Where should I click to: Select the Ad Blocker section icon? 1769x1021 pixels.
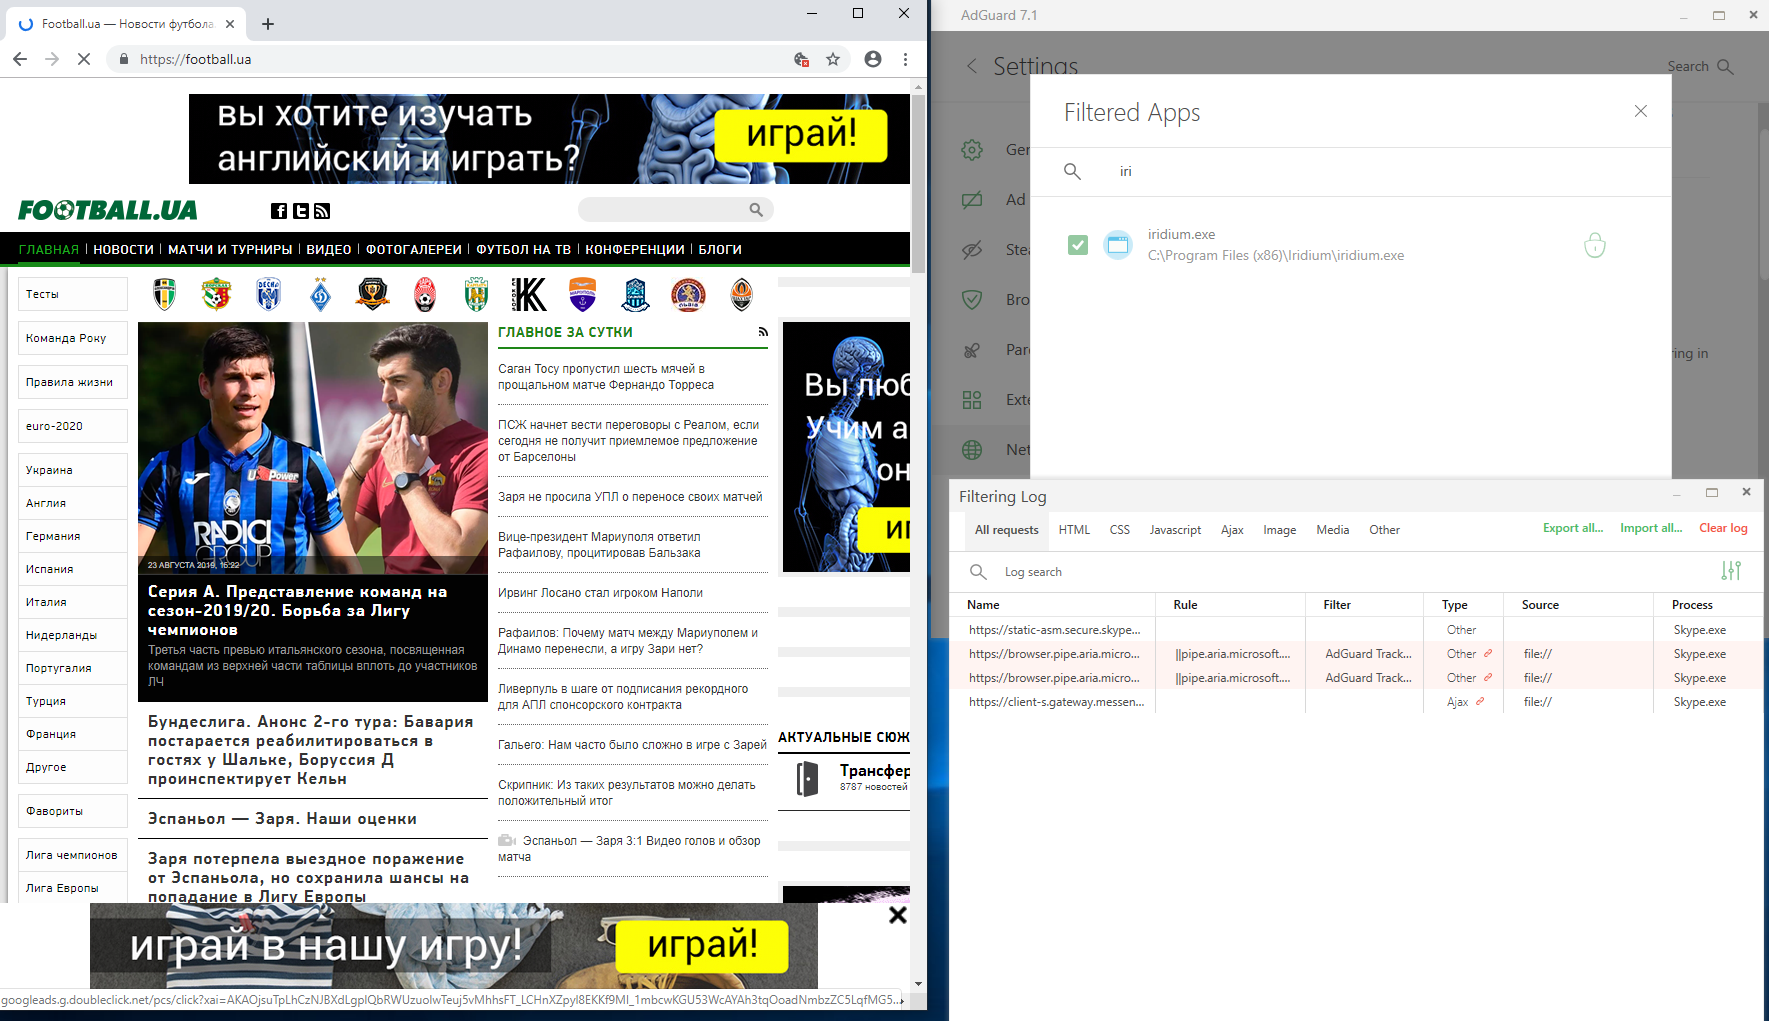(x=972, y=199)
